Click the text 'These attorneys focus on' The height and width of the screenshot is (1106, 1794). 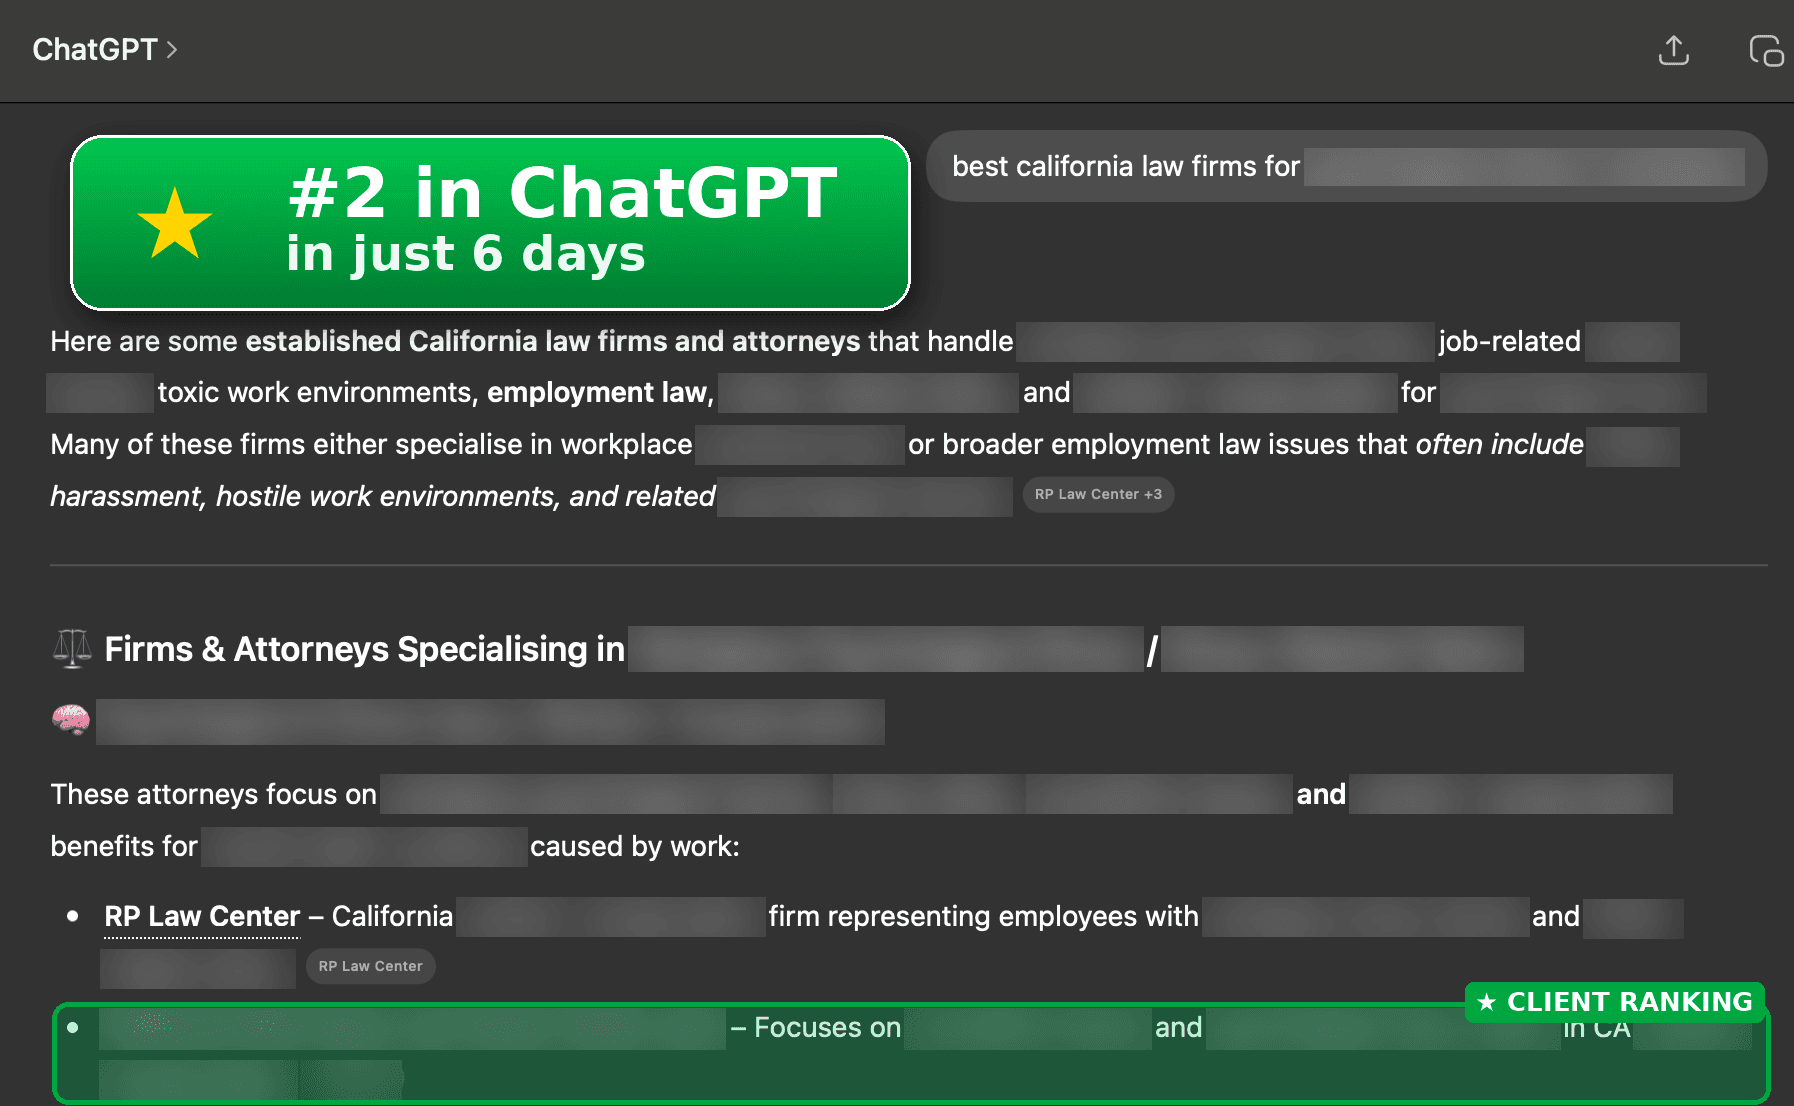coord(214,794)
